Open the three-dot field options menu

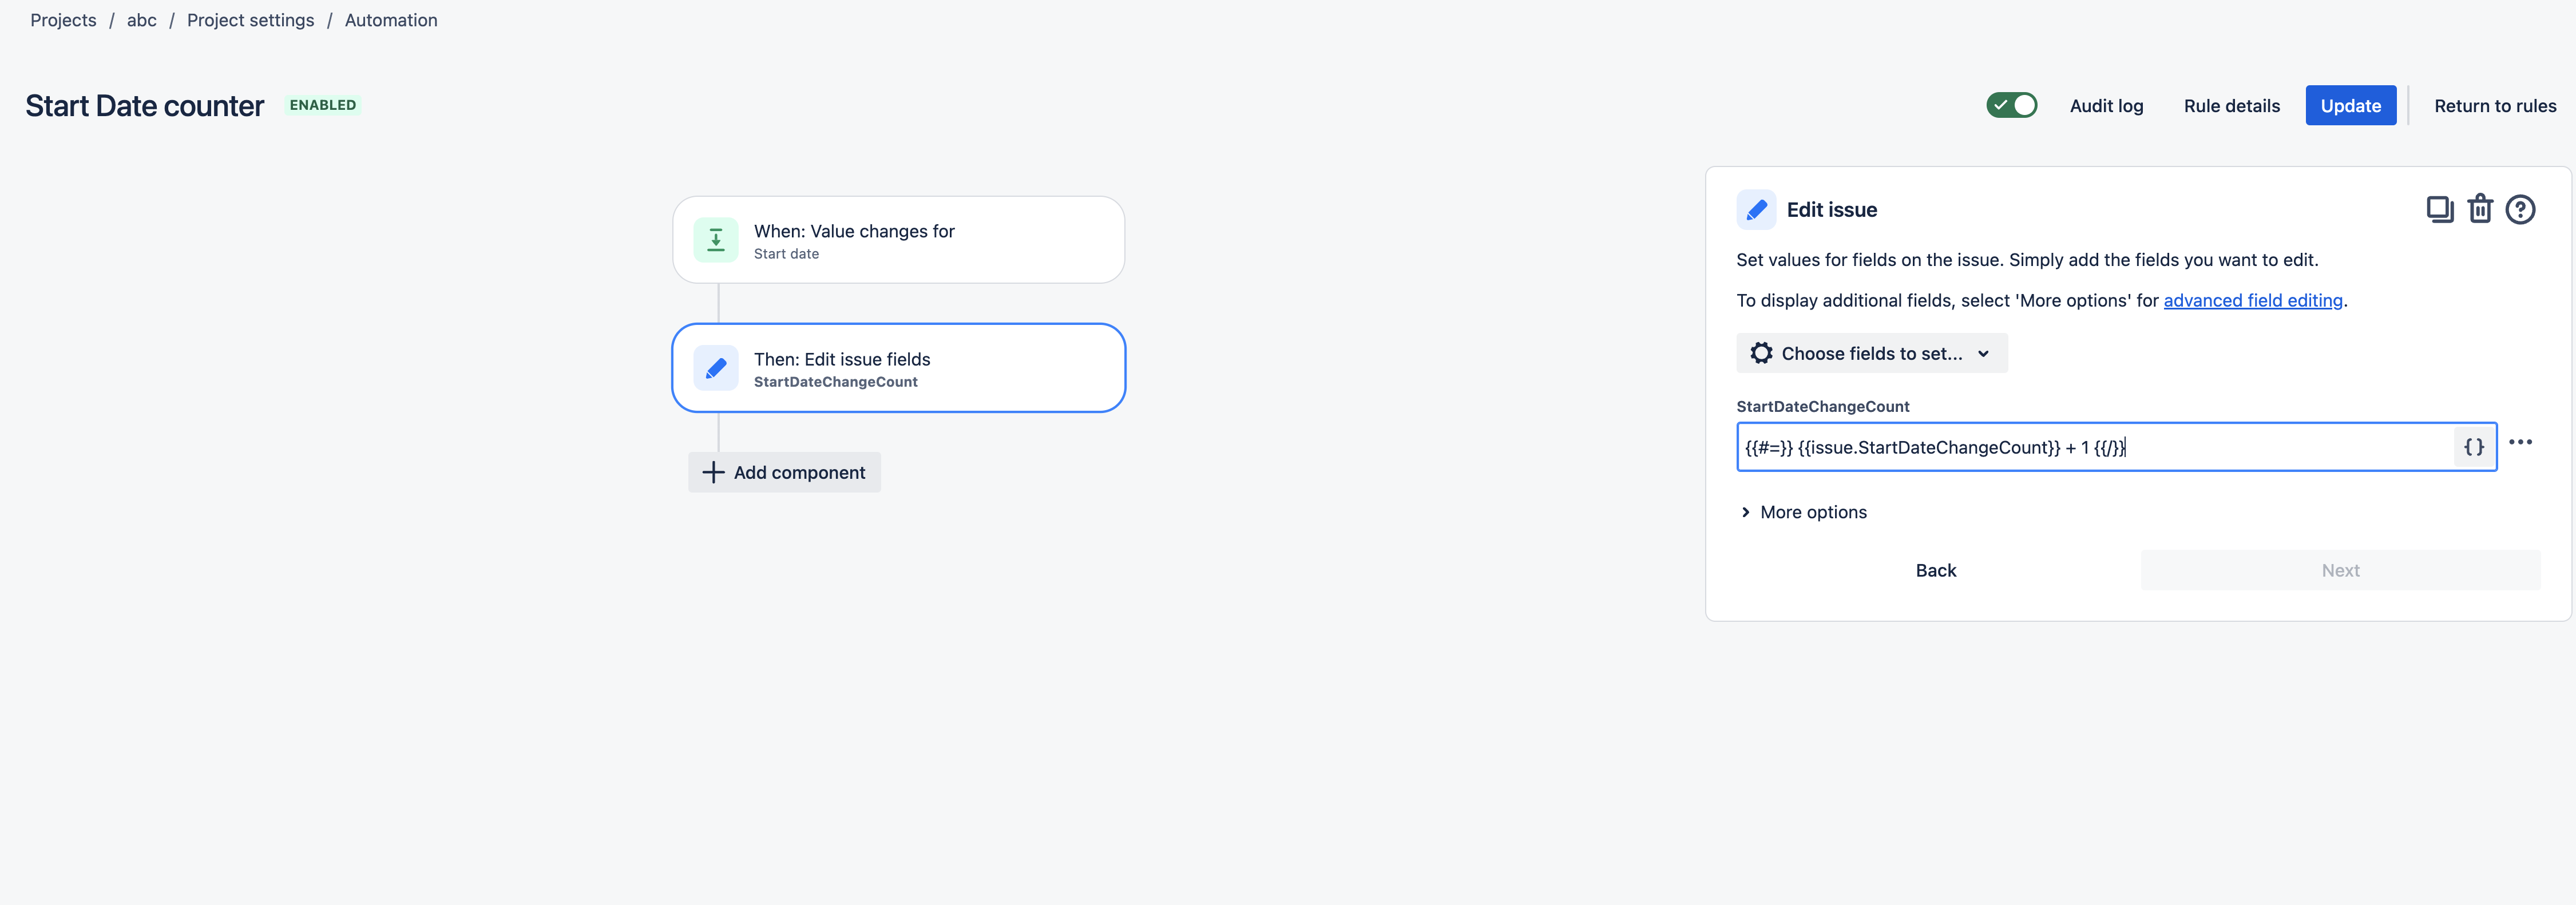pyautogui.click(x=2520, y=442)
